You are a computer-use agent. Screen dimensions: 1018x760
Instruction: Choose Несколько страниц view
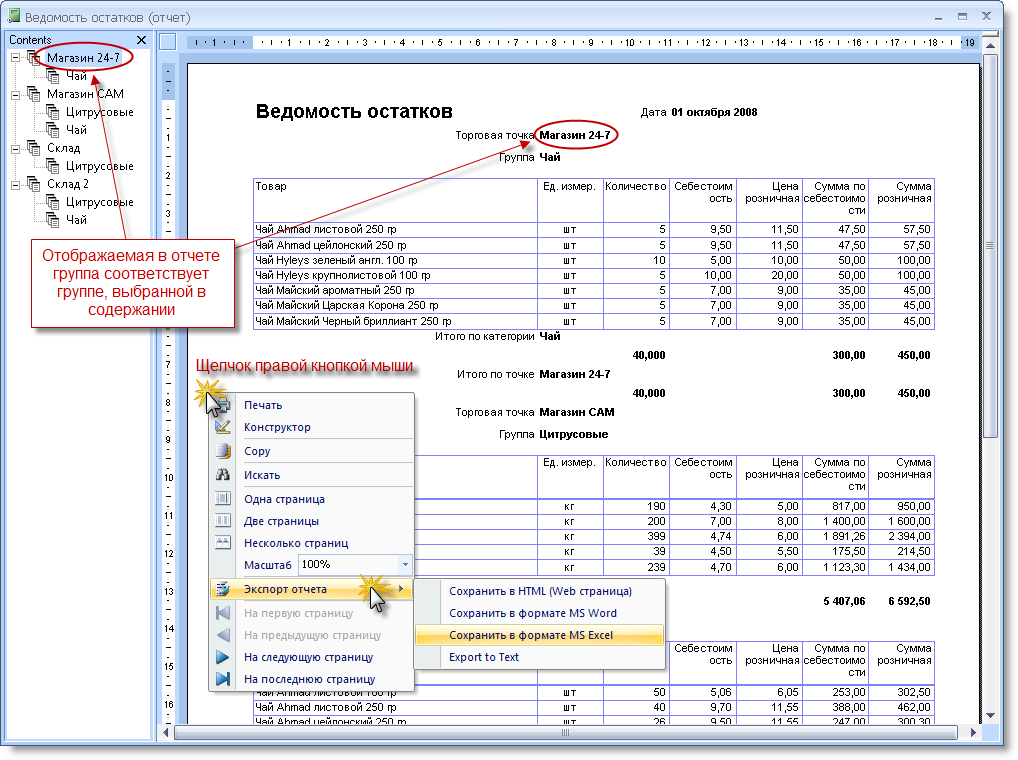click(296, 543)
